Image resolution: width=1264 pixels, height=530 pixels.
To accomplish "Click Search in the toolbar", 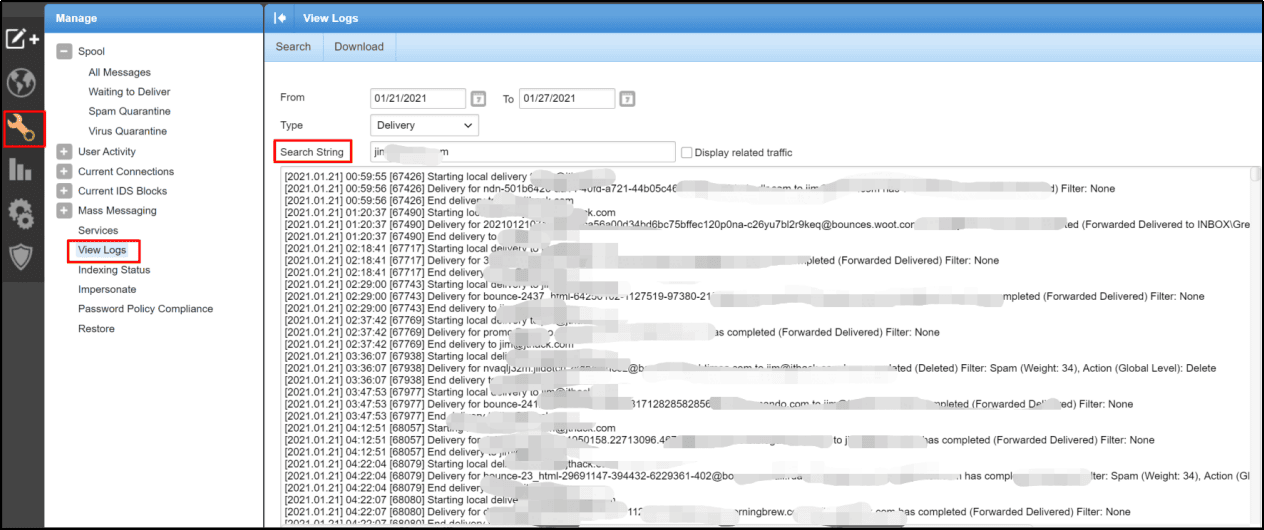I will tap(293, 47).
